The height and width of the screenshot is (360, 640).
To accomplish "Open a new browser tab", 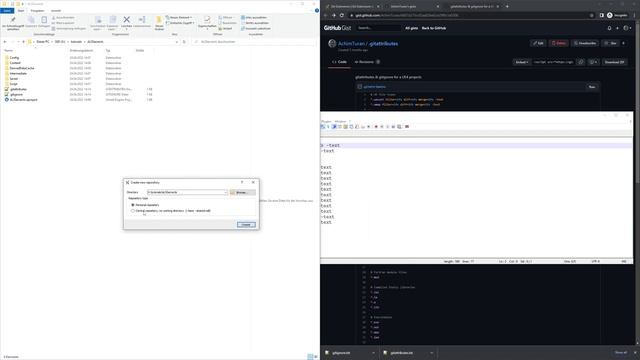I will click(x=507, y=7).
